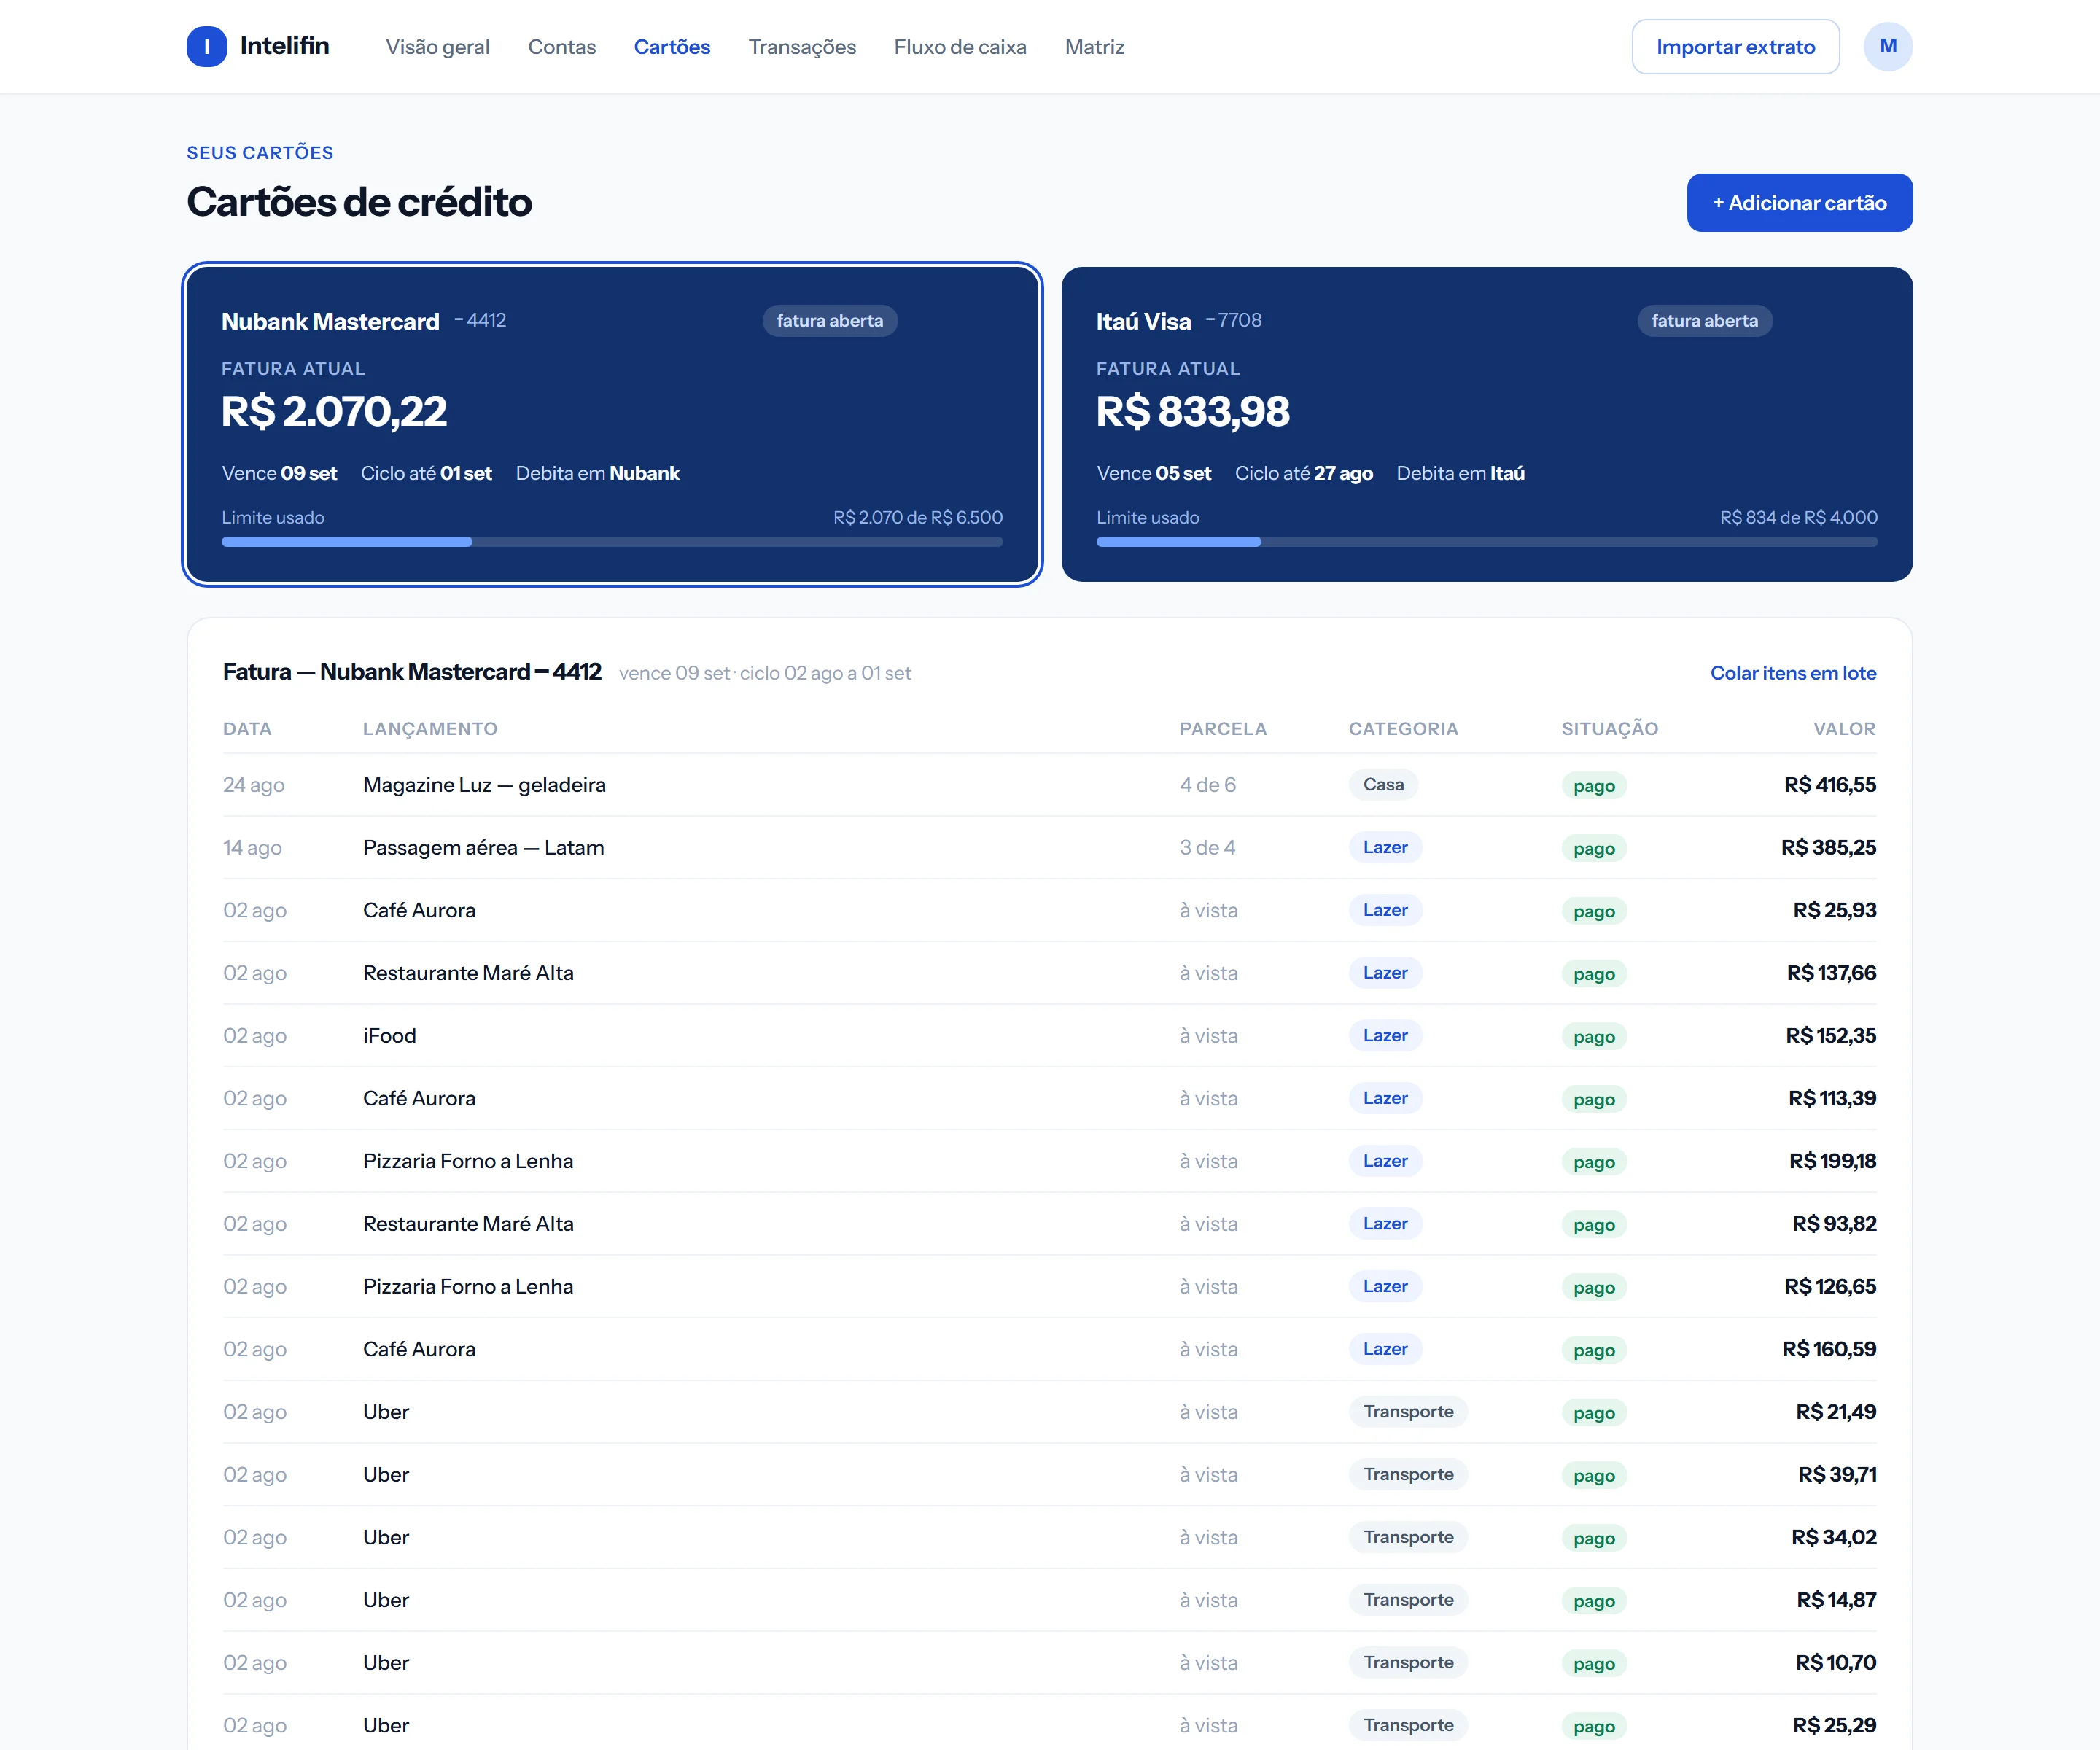Open the Transações nav item
Viewport: 2100px width, 1750px height.
point(802,47)
